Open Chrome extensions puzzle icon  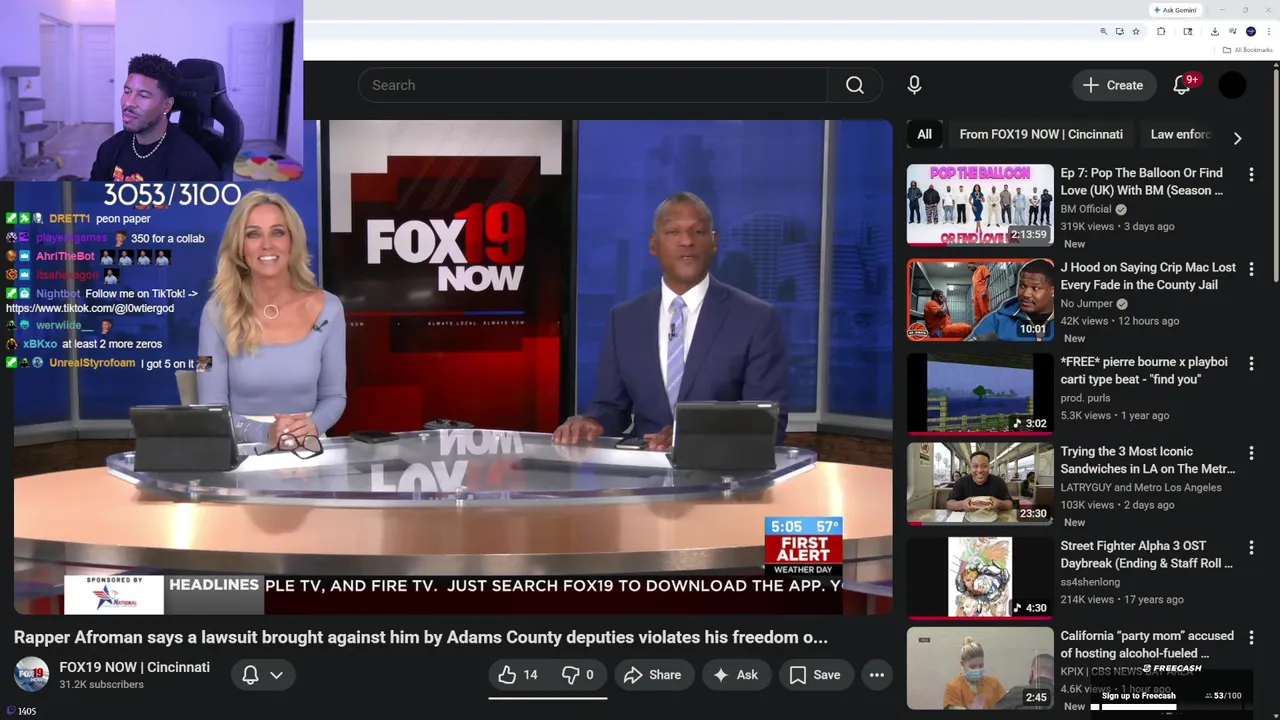coord(1161,31)
